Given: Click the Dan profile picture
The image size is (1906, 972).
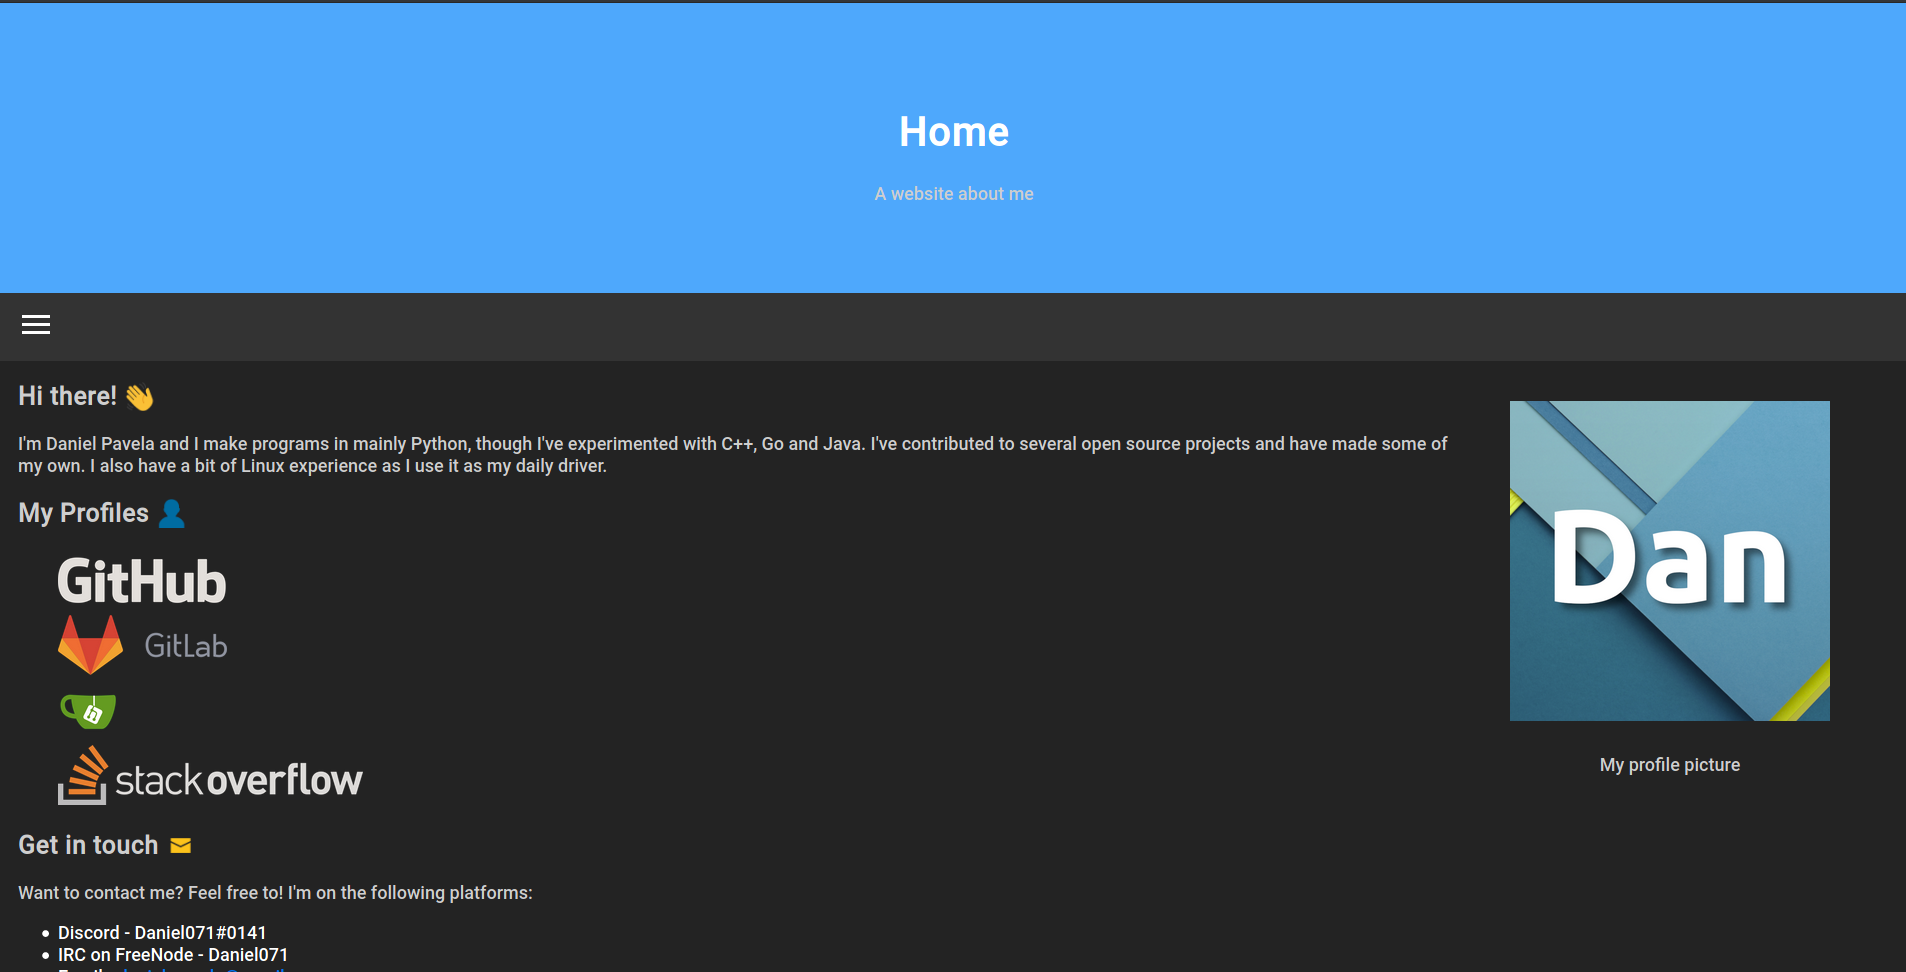Looking at the screenshot, I should [1669, 561].
